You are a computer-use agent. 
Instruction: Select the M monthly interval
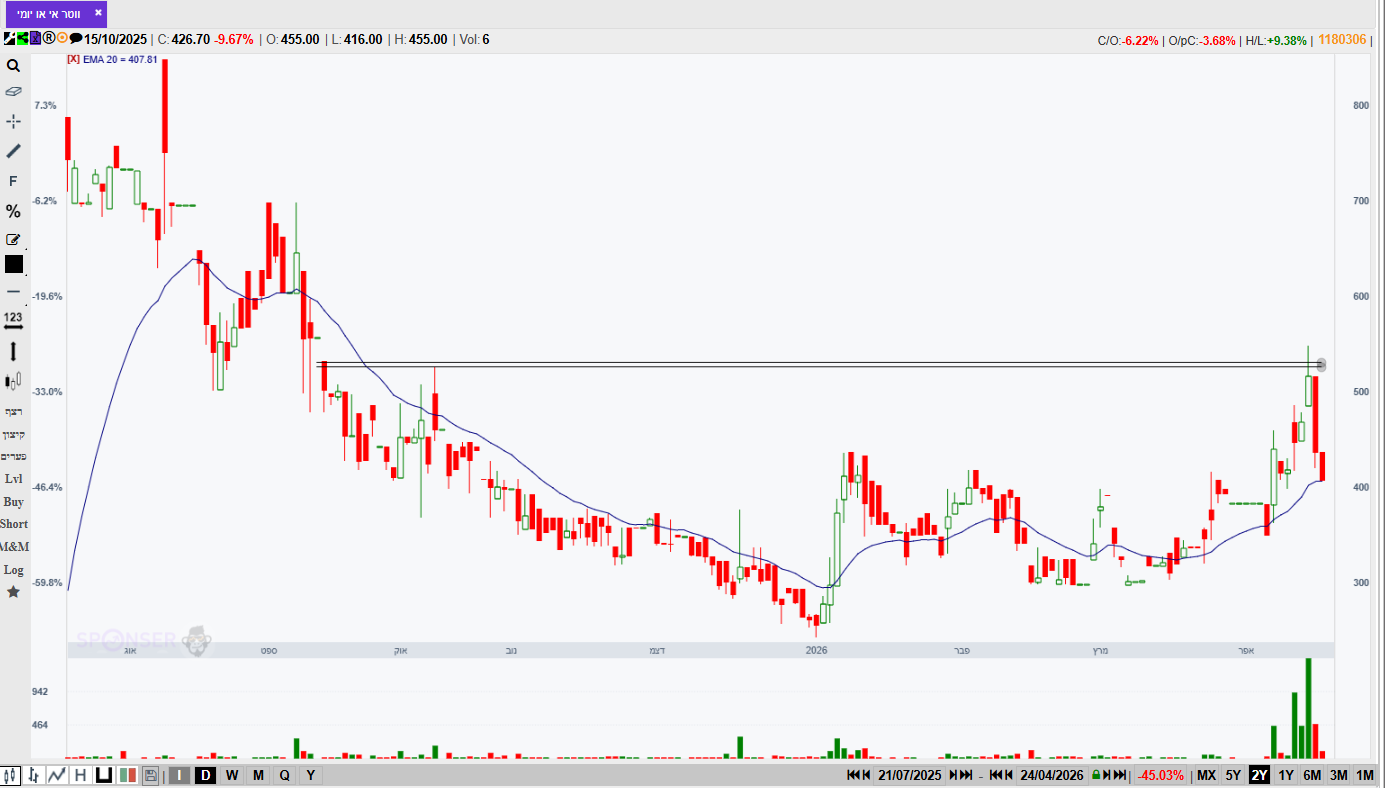[258, 775]
